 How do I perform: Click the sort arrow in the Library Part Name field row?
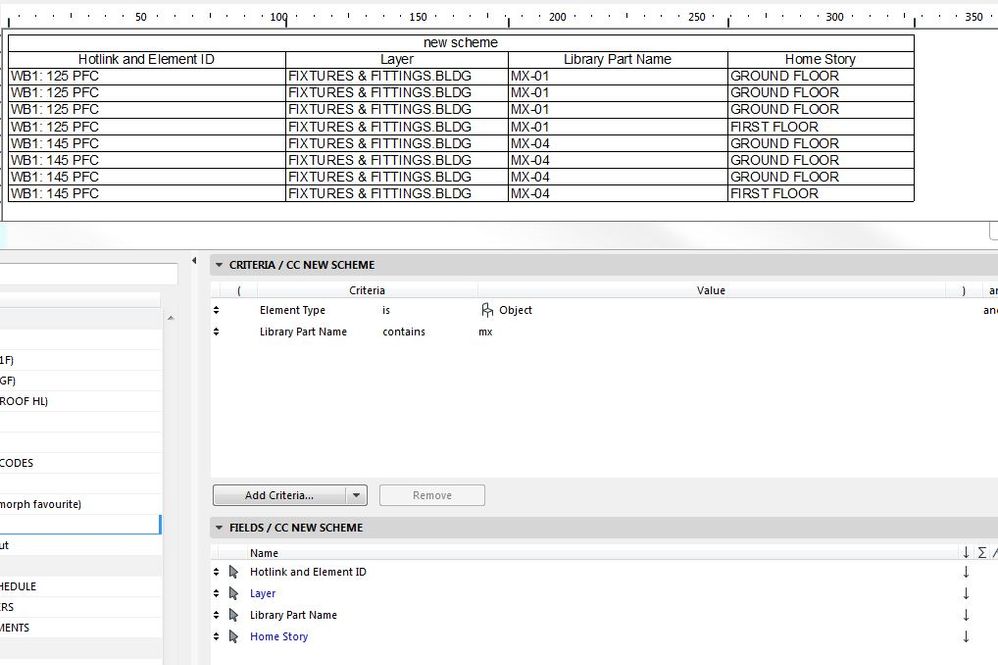coord(966,615)
